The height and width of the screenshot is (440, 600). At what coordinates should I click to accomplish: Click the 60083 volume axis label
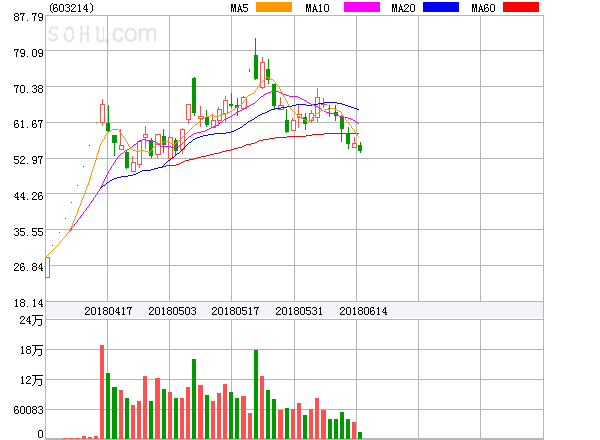pos(29,410)
